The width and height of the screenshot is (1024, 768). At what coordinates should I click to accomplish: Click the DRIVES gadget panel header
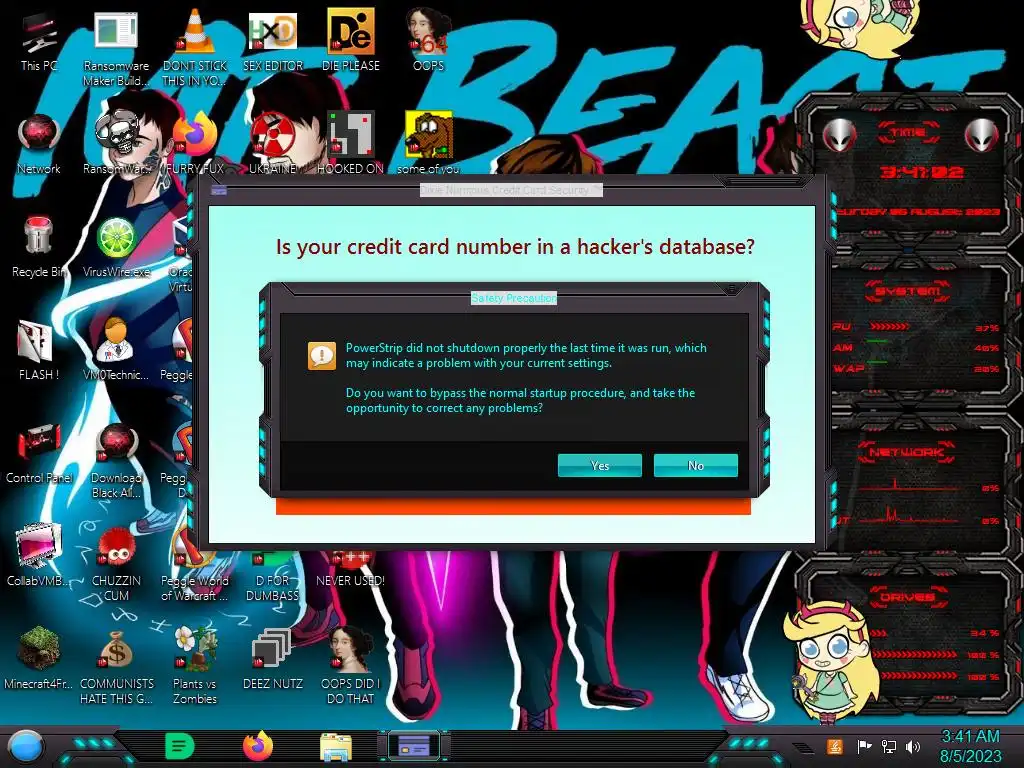[x=908, y=597]
